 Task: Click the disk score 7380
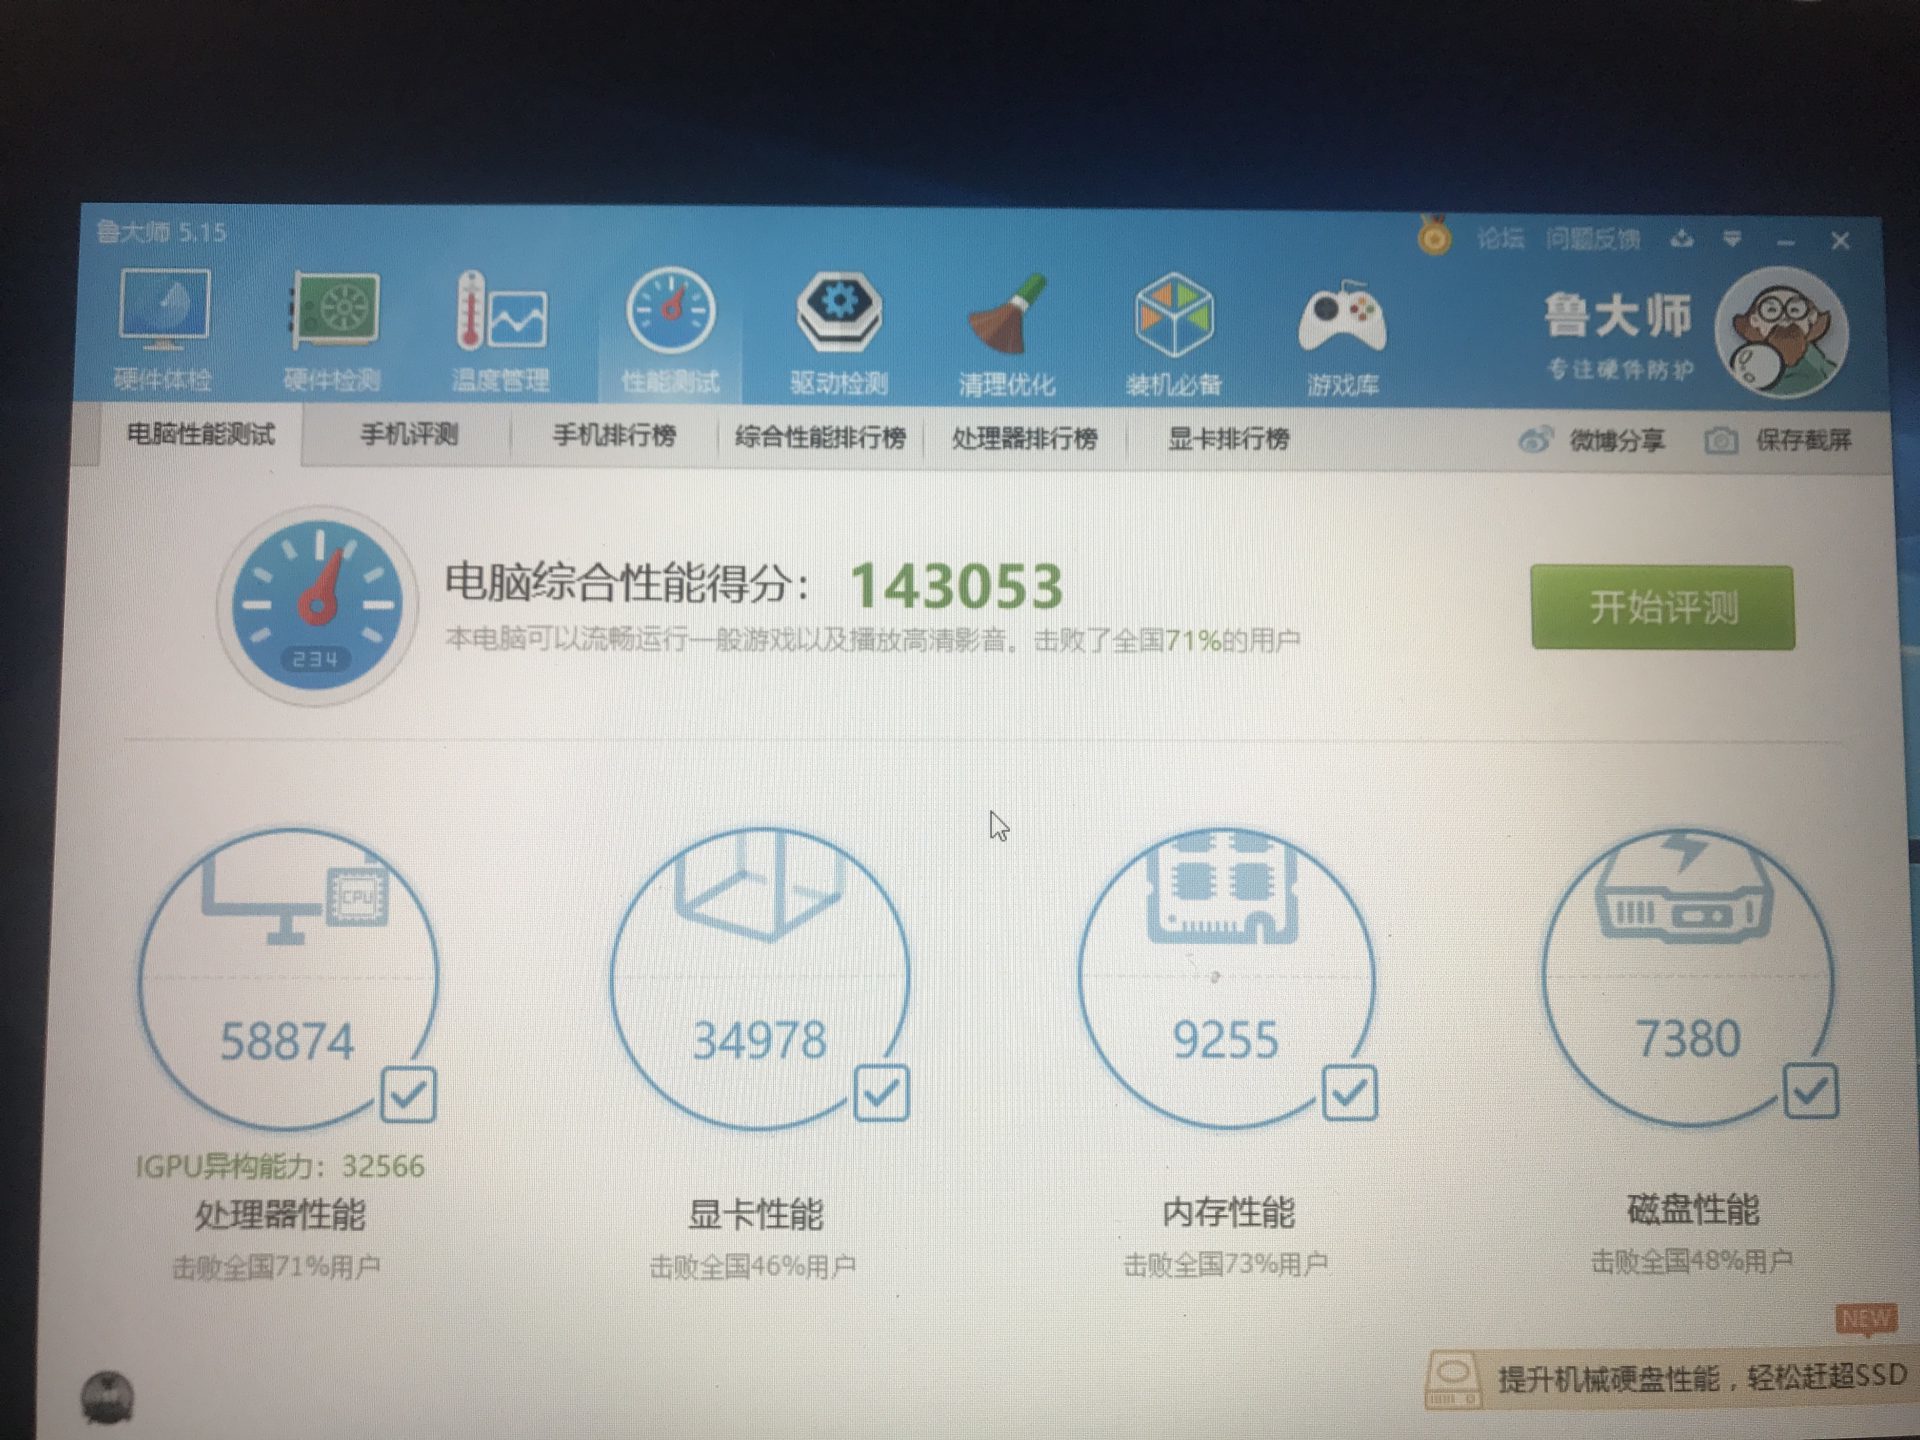point(1688,1038)
